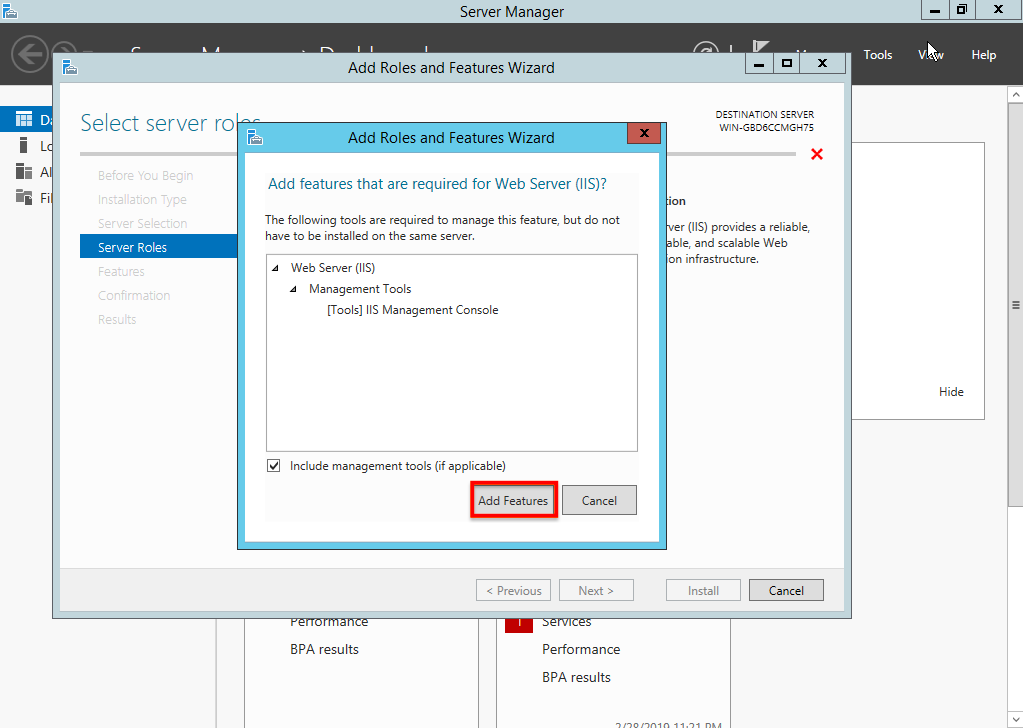Click the Next button in the wizard
The width and height of the screenshot is (1023, 728).
[596, 590]
